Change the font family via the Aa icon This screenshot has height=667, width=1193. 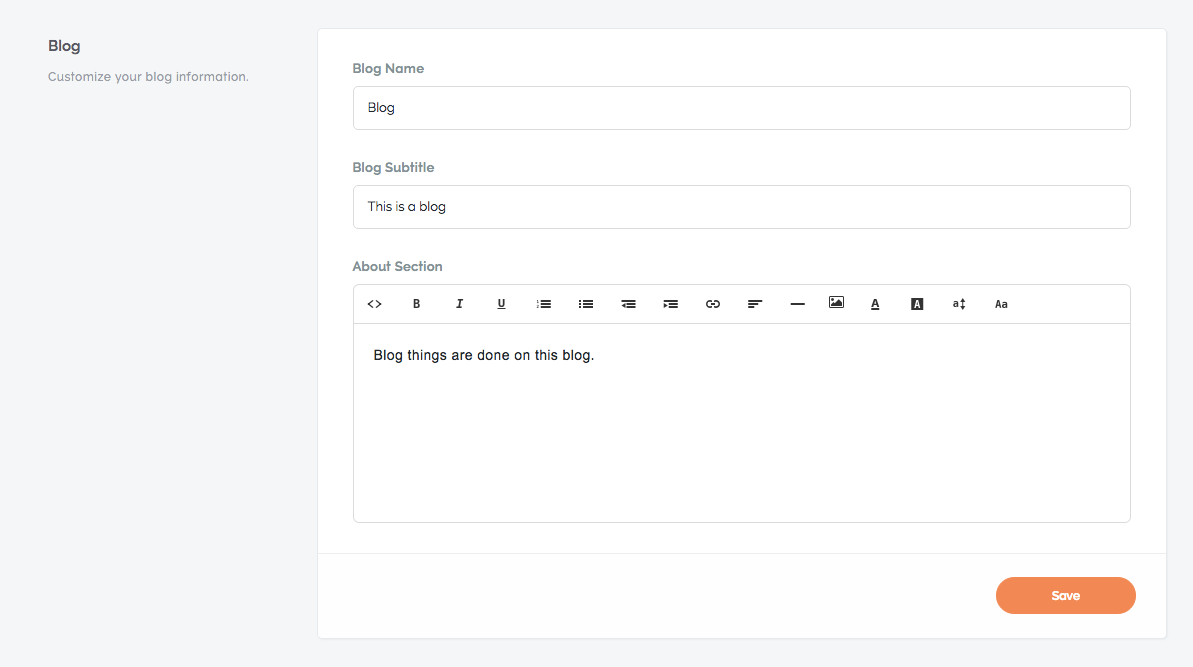coord(1001,304)
